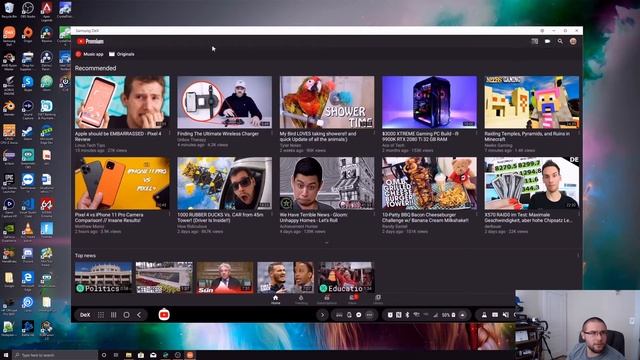640x360 pixels.
Task: Click title 'Apple should be EMBARRASSED - Pixel 4 Review'
Action: point(118,136)
